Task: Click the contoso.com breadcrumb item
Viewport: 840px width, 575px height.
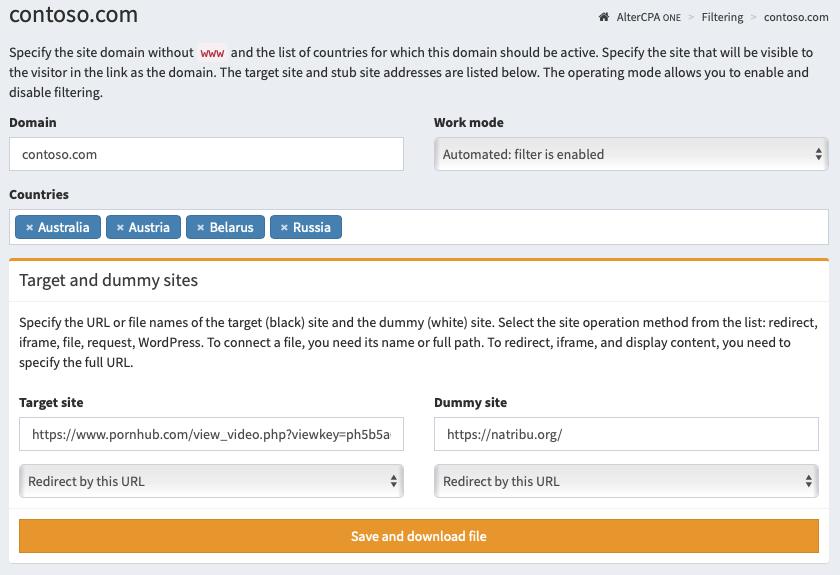Action: [795, 17]
